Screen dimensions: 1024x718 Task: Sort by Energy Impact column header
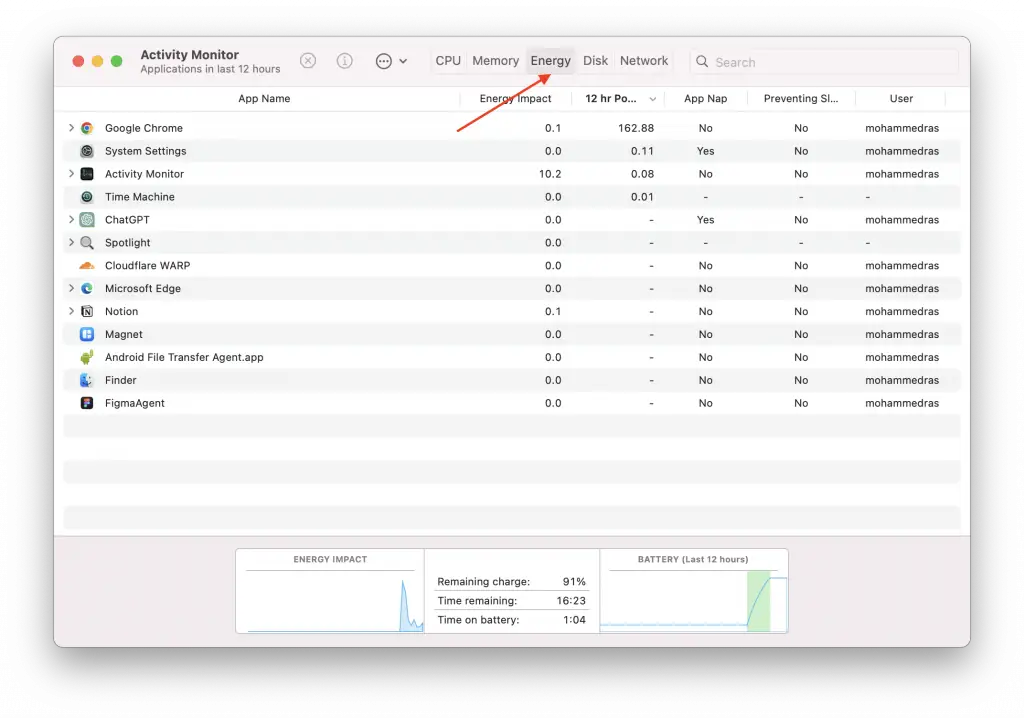(515, 99)
